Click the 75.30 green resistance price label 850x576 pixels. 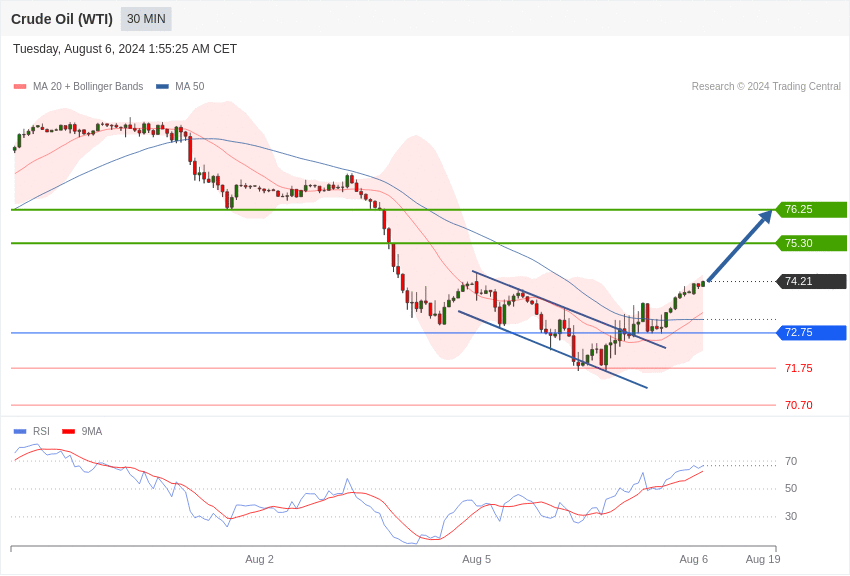(812, 243)
